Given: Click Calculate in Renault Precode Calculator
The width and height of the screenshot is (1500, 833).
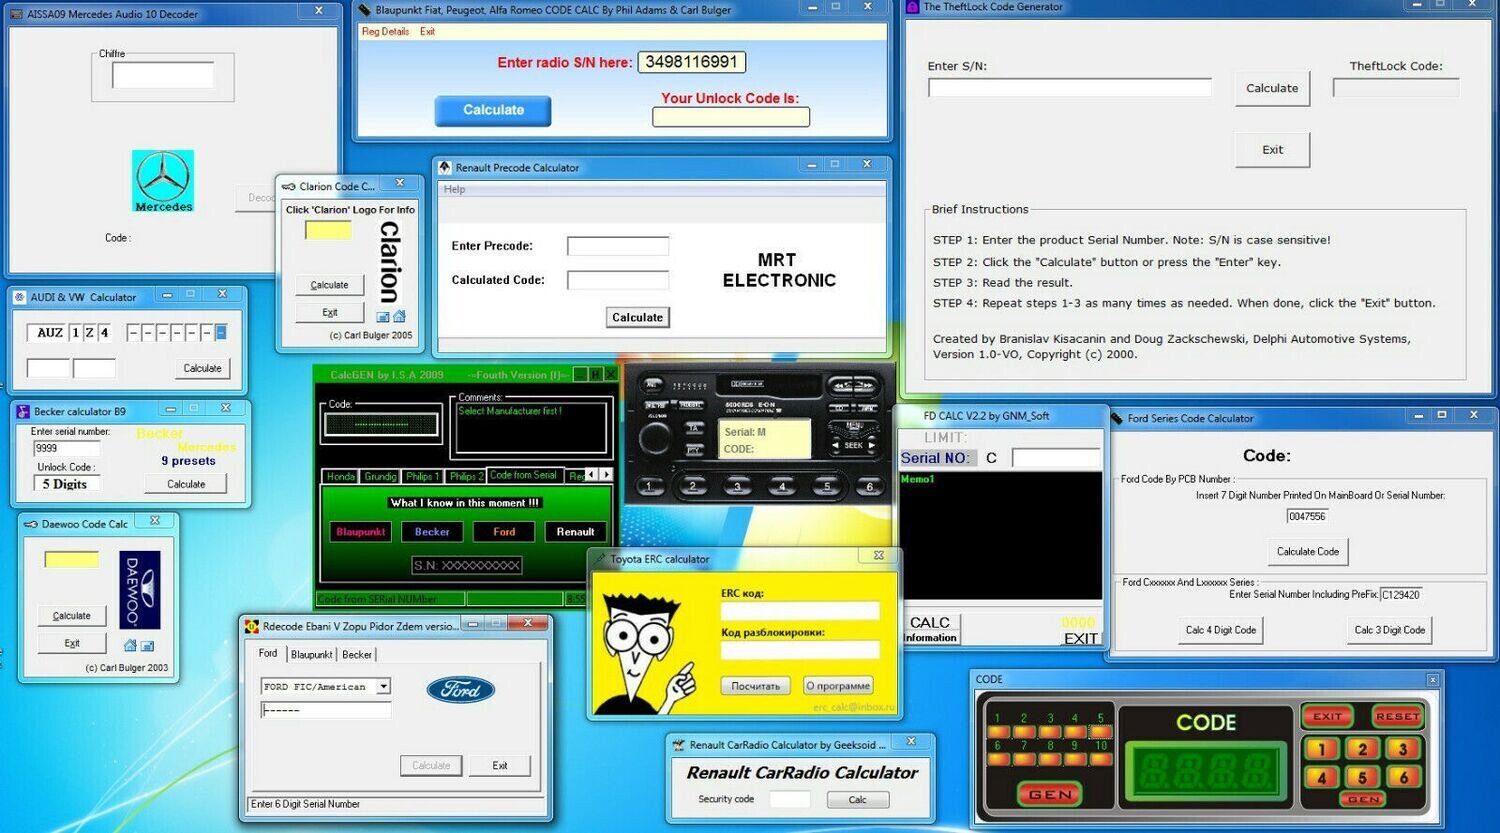Looking at the screenshot, I should pyautogui.click(x=637, y=317).
